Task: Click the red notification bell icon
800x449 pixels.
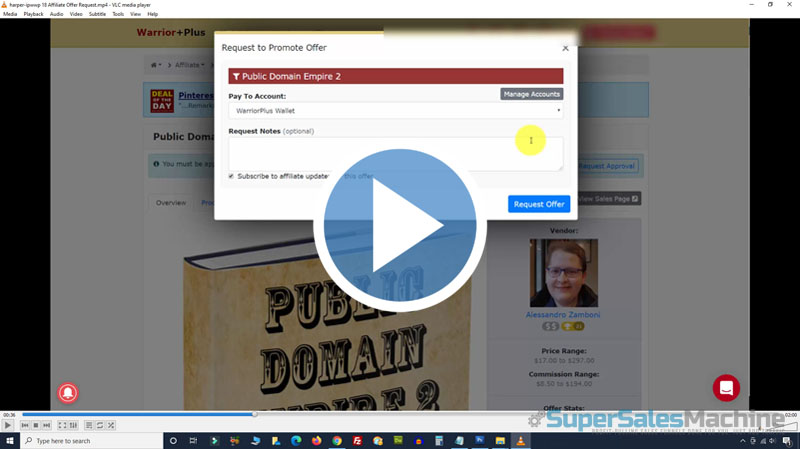Action: click(69, 391)
